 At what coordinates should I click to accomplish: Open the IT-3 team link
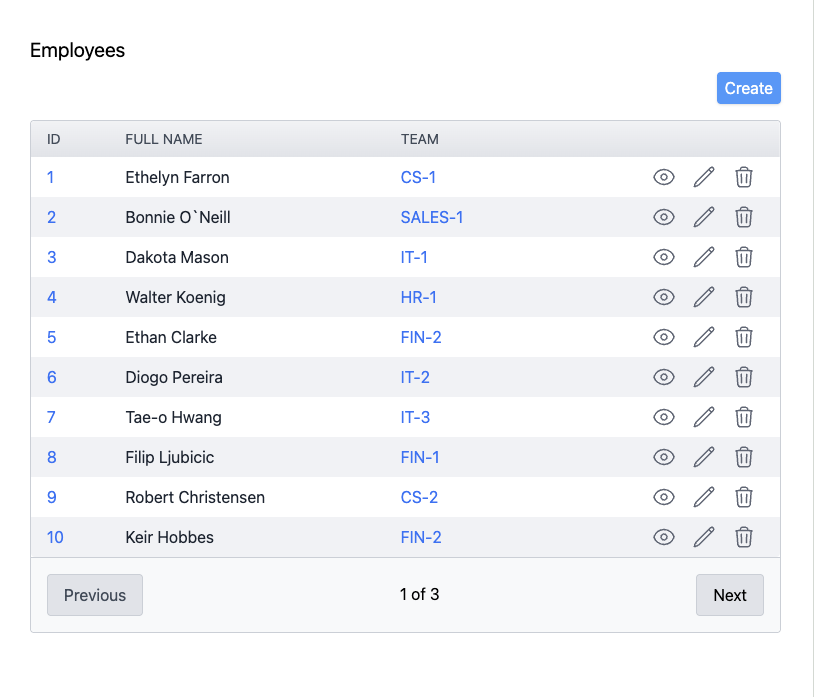415,417
